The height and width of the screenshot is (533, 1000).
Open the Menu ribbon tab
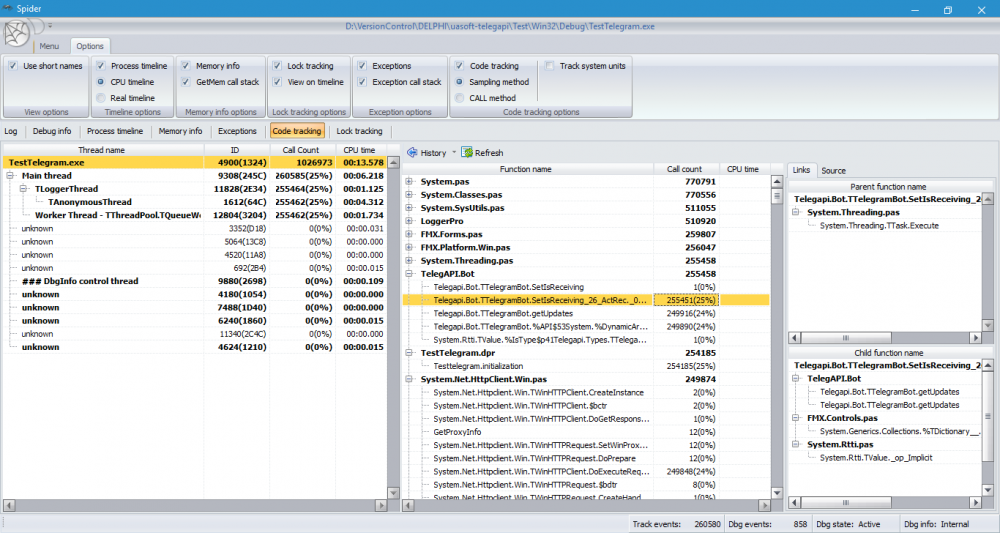click(x=49, y=46)
